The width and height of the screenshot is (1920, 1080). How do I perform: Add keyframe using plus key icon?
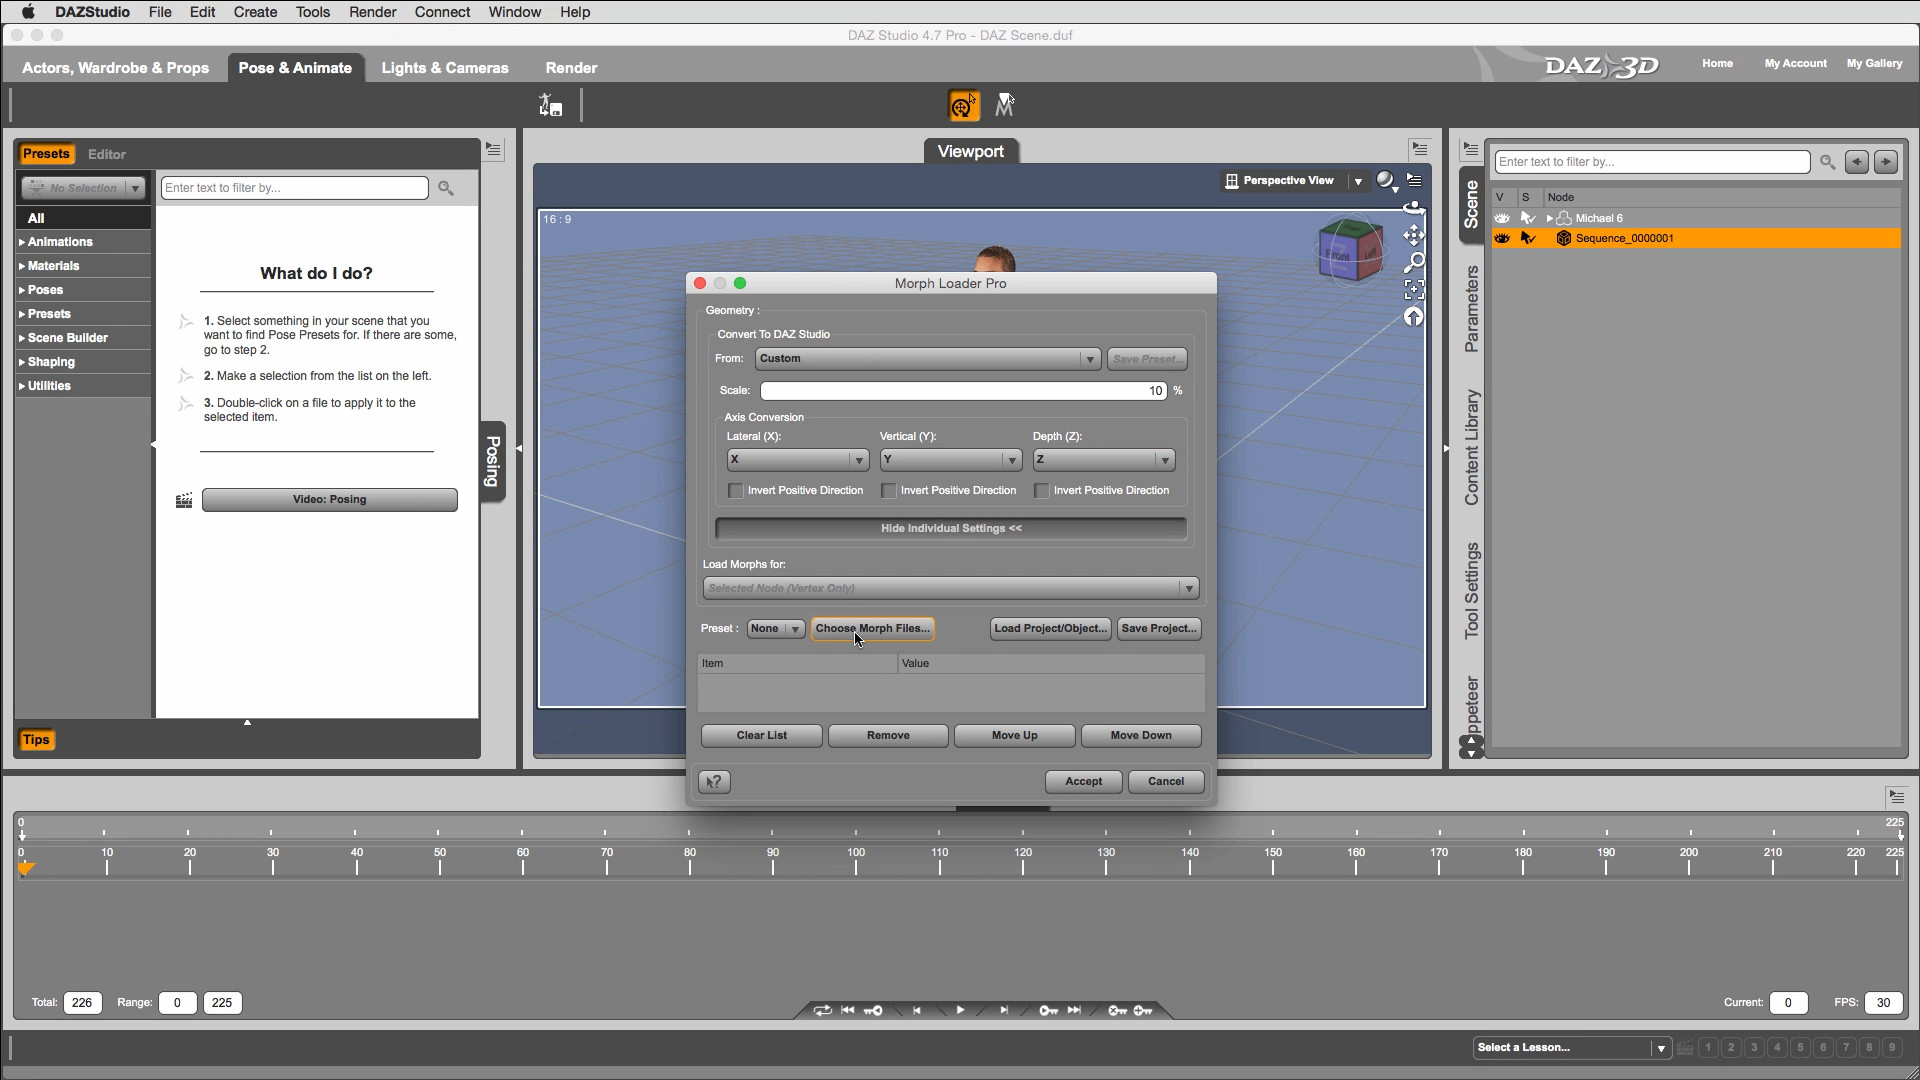click(1143, 1010)
